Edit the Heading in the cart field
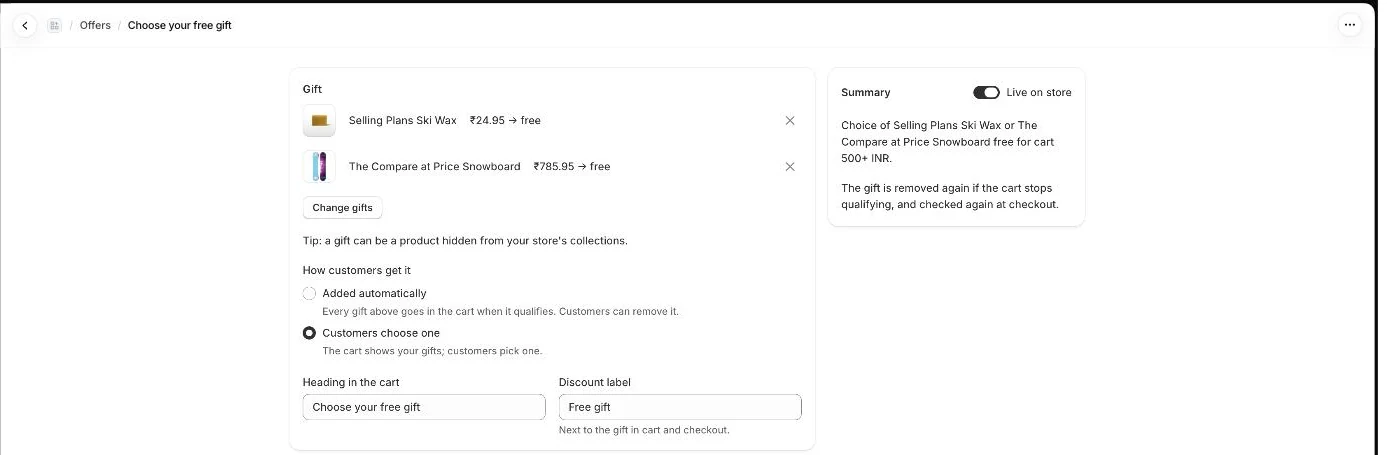Viewport: 1387px width, 455px height. tap(424, 407)
